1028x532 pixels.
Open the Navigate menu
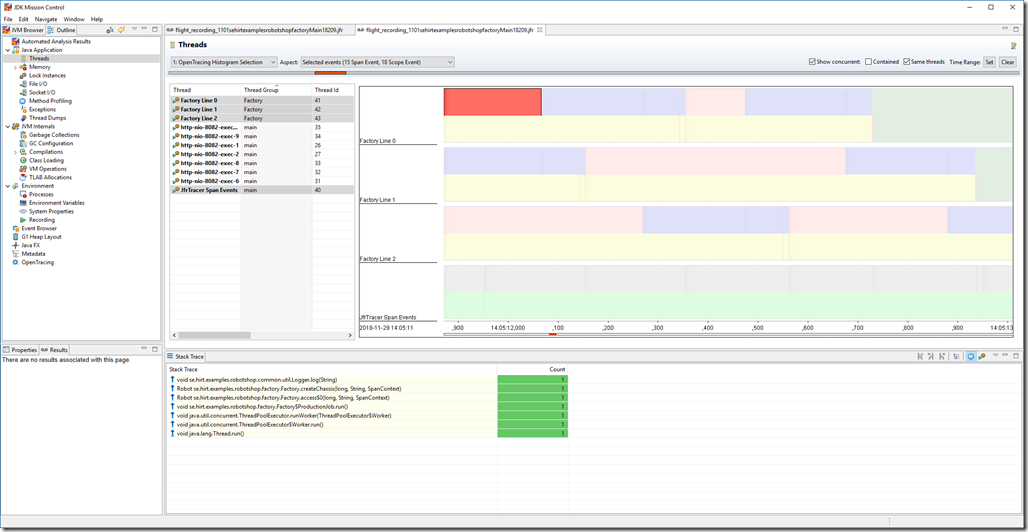click(46, 19)
